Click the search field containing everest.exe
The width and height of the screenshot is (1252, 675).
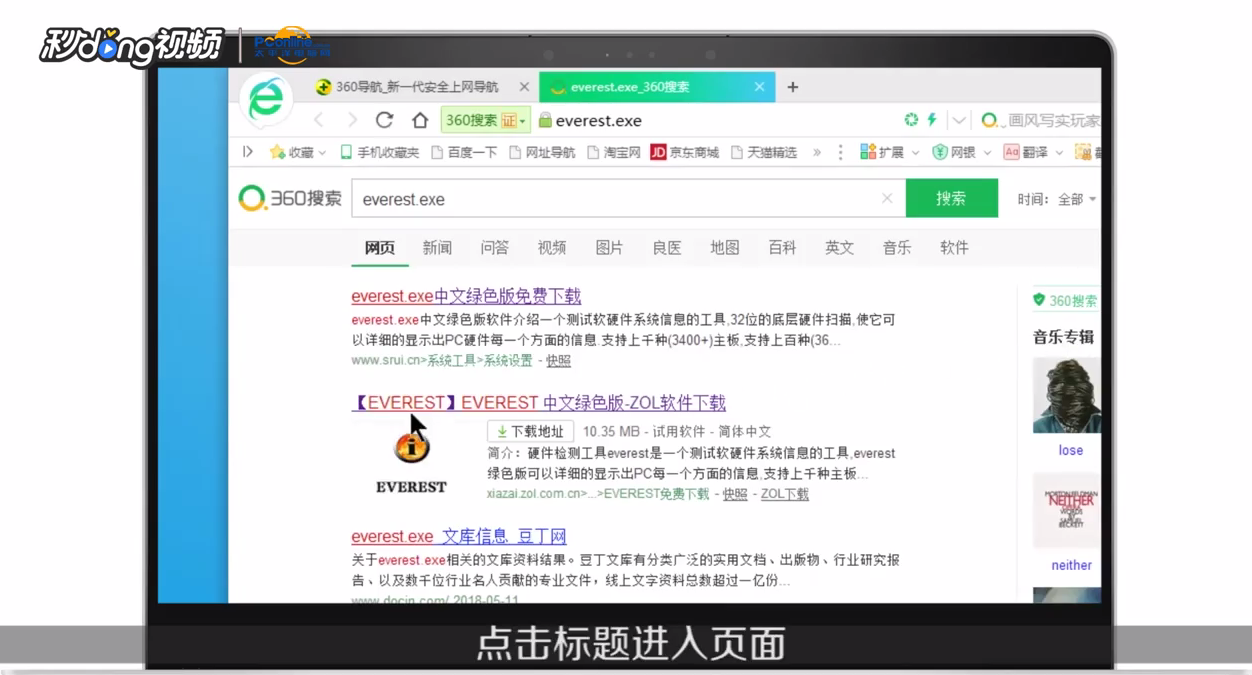[x=628, y=199]
